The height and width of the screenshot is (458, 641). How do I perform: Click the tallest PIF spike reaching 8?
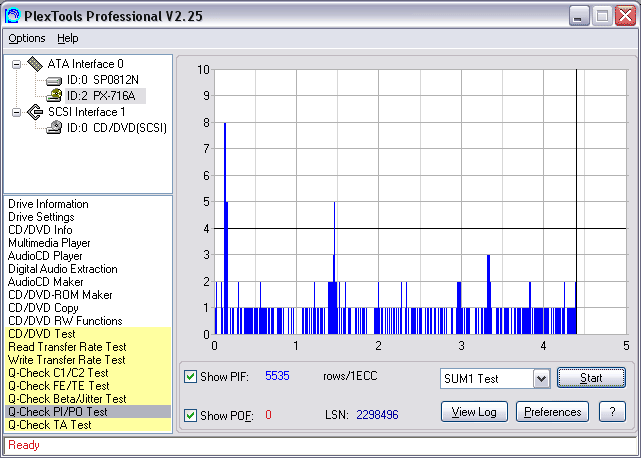(225, 228)
